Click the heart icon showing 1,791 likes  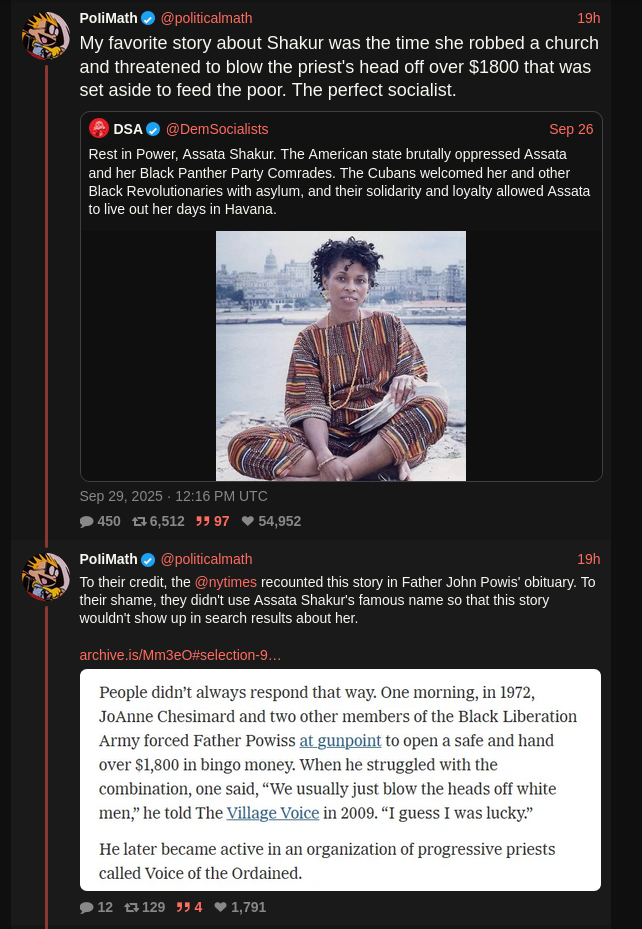click(x=220, y=907)
